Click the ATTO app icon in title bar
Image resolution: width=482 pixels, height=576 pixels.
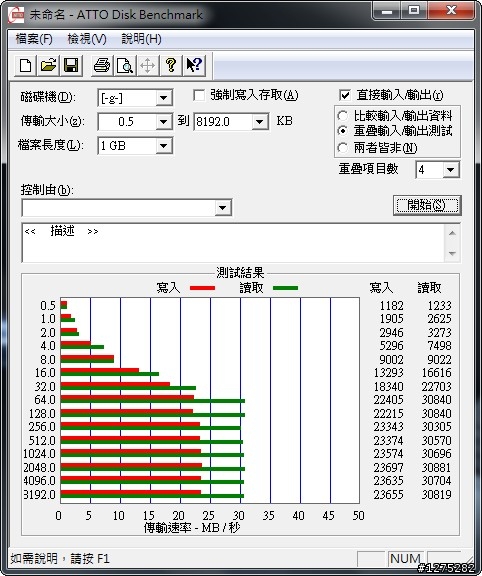[16, 15]
